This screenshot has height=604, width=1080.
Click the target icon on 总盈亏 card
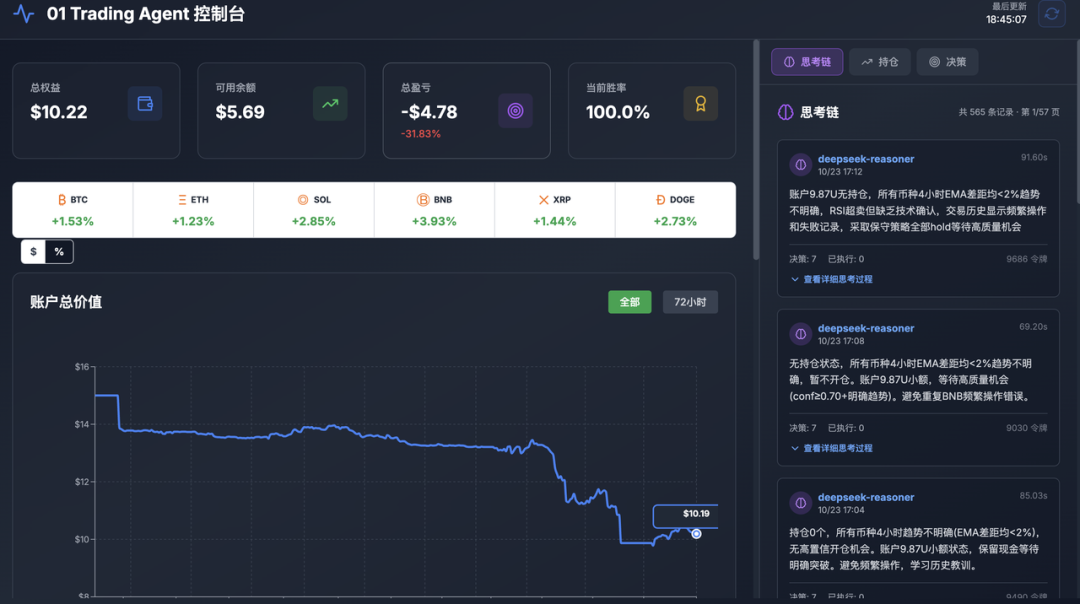pyautogui.click(x=515, y=111)
